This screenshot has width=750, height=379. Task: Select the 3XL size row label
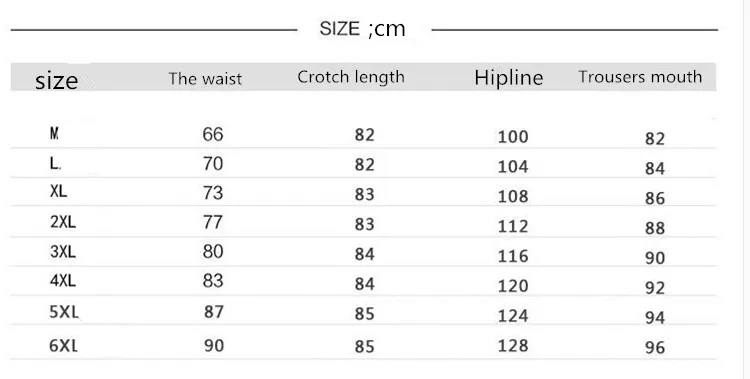point(63,251)
